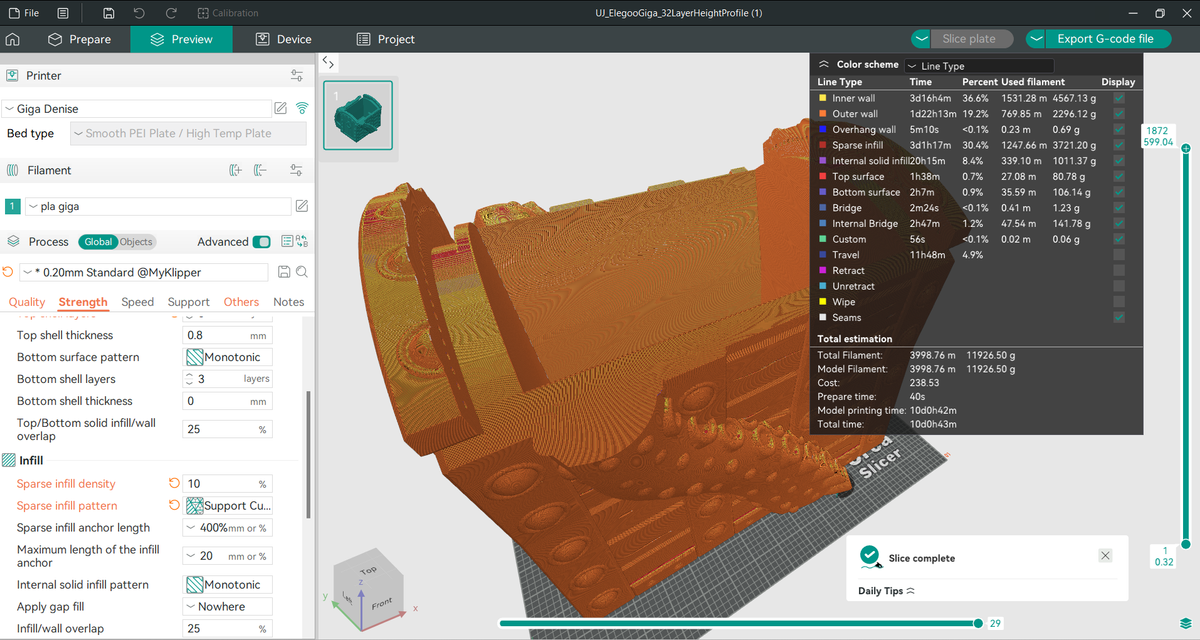Open the Support settings tab

188,302
